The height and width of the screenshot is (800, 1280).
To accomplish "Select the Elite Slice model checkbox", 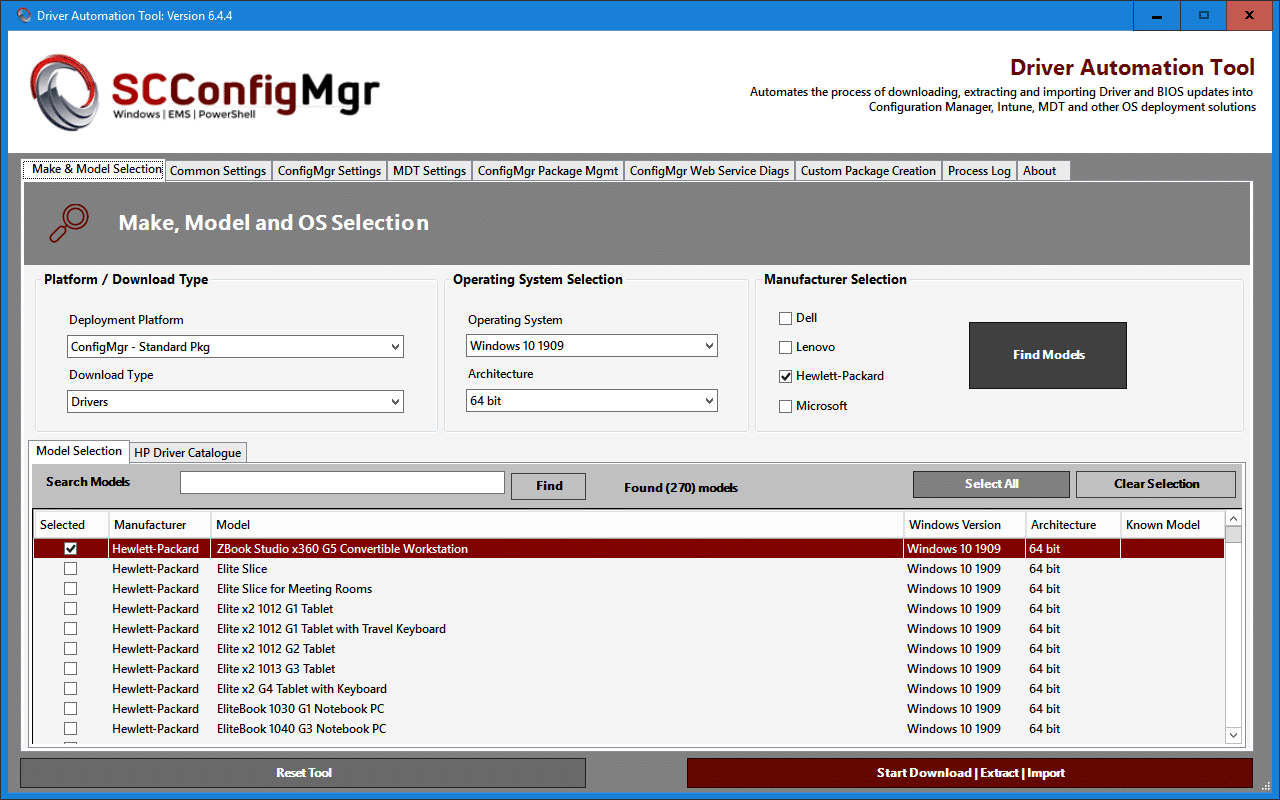I will click(70, 568).
